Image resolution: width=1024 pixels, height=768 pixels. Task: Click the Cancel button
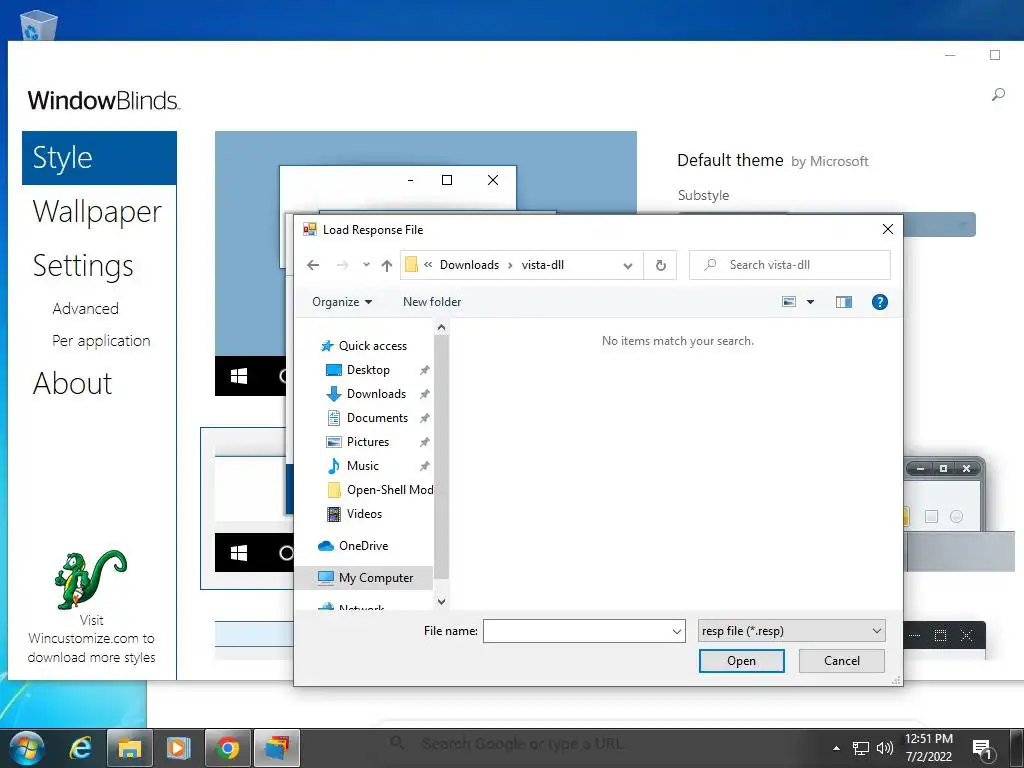[841, 661]
